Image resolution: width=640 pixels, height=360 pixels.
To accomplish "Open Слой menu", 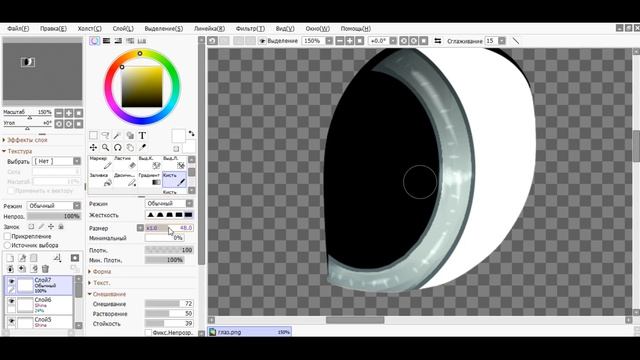I will [123, 29].
